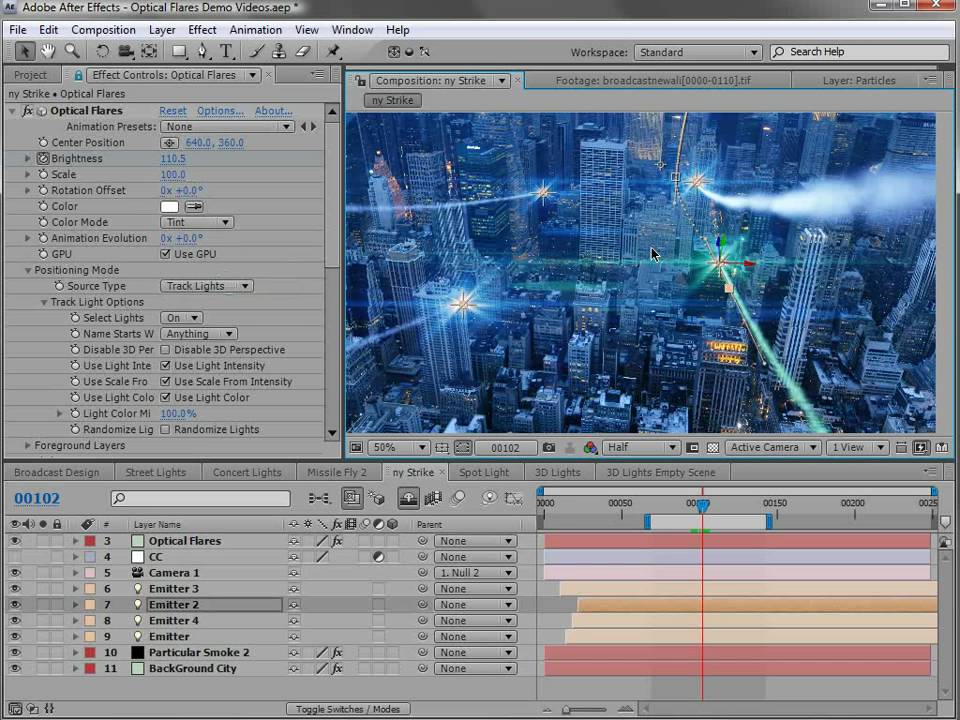Select the Horizontal Type tool
960x720 pixels.
coord(227,51)
